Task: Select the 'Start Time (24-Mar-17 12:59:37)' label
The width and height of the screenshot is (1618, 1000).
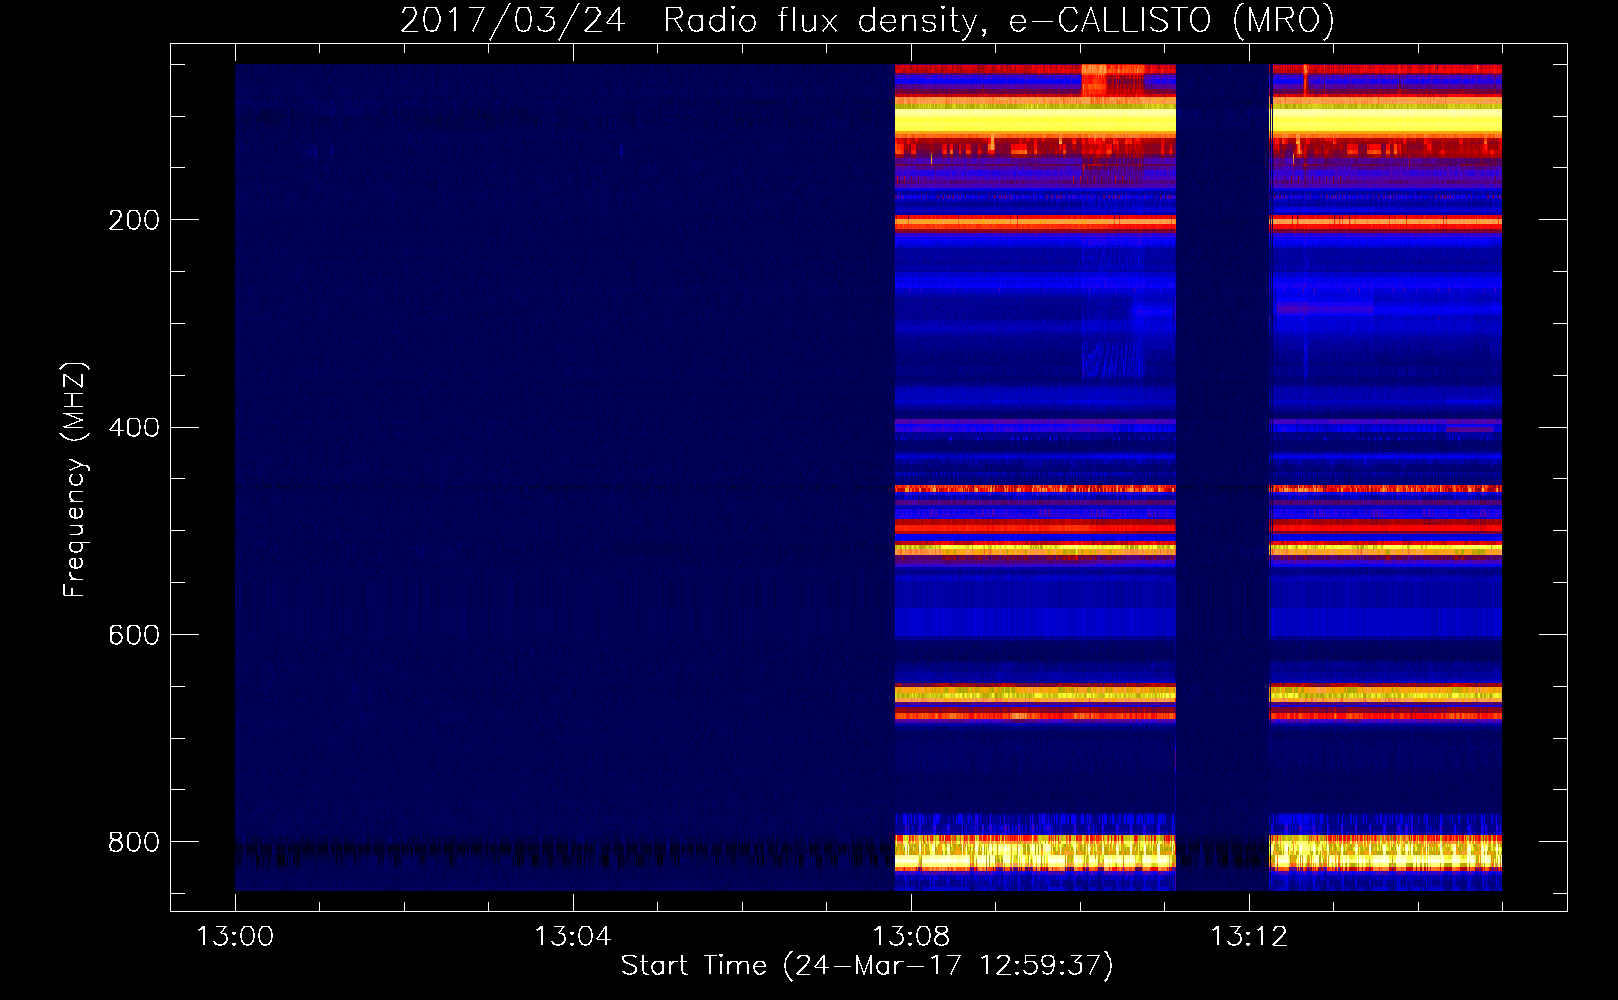Action: (x=867, y=966)
